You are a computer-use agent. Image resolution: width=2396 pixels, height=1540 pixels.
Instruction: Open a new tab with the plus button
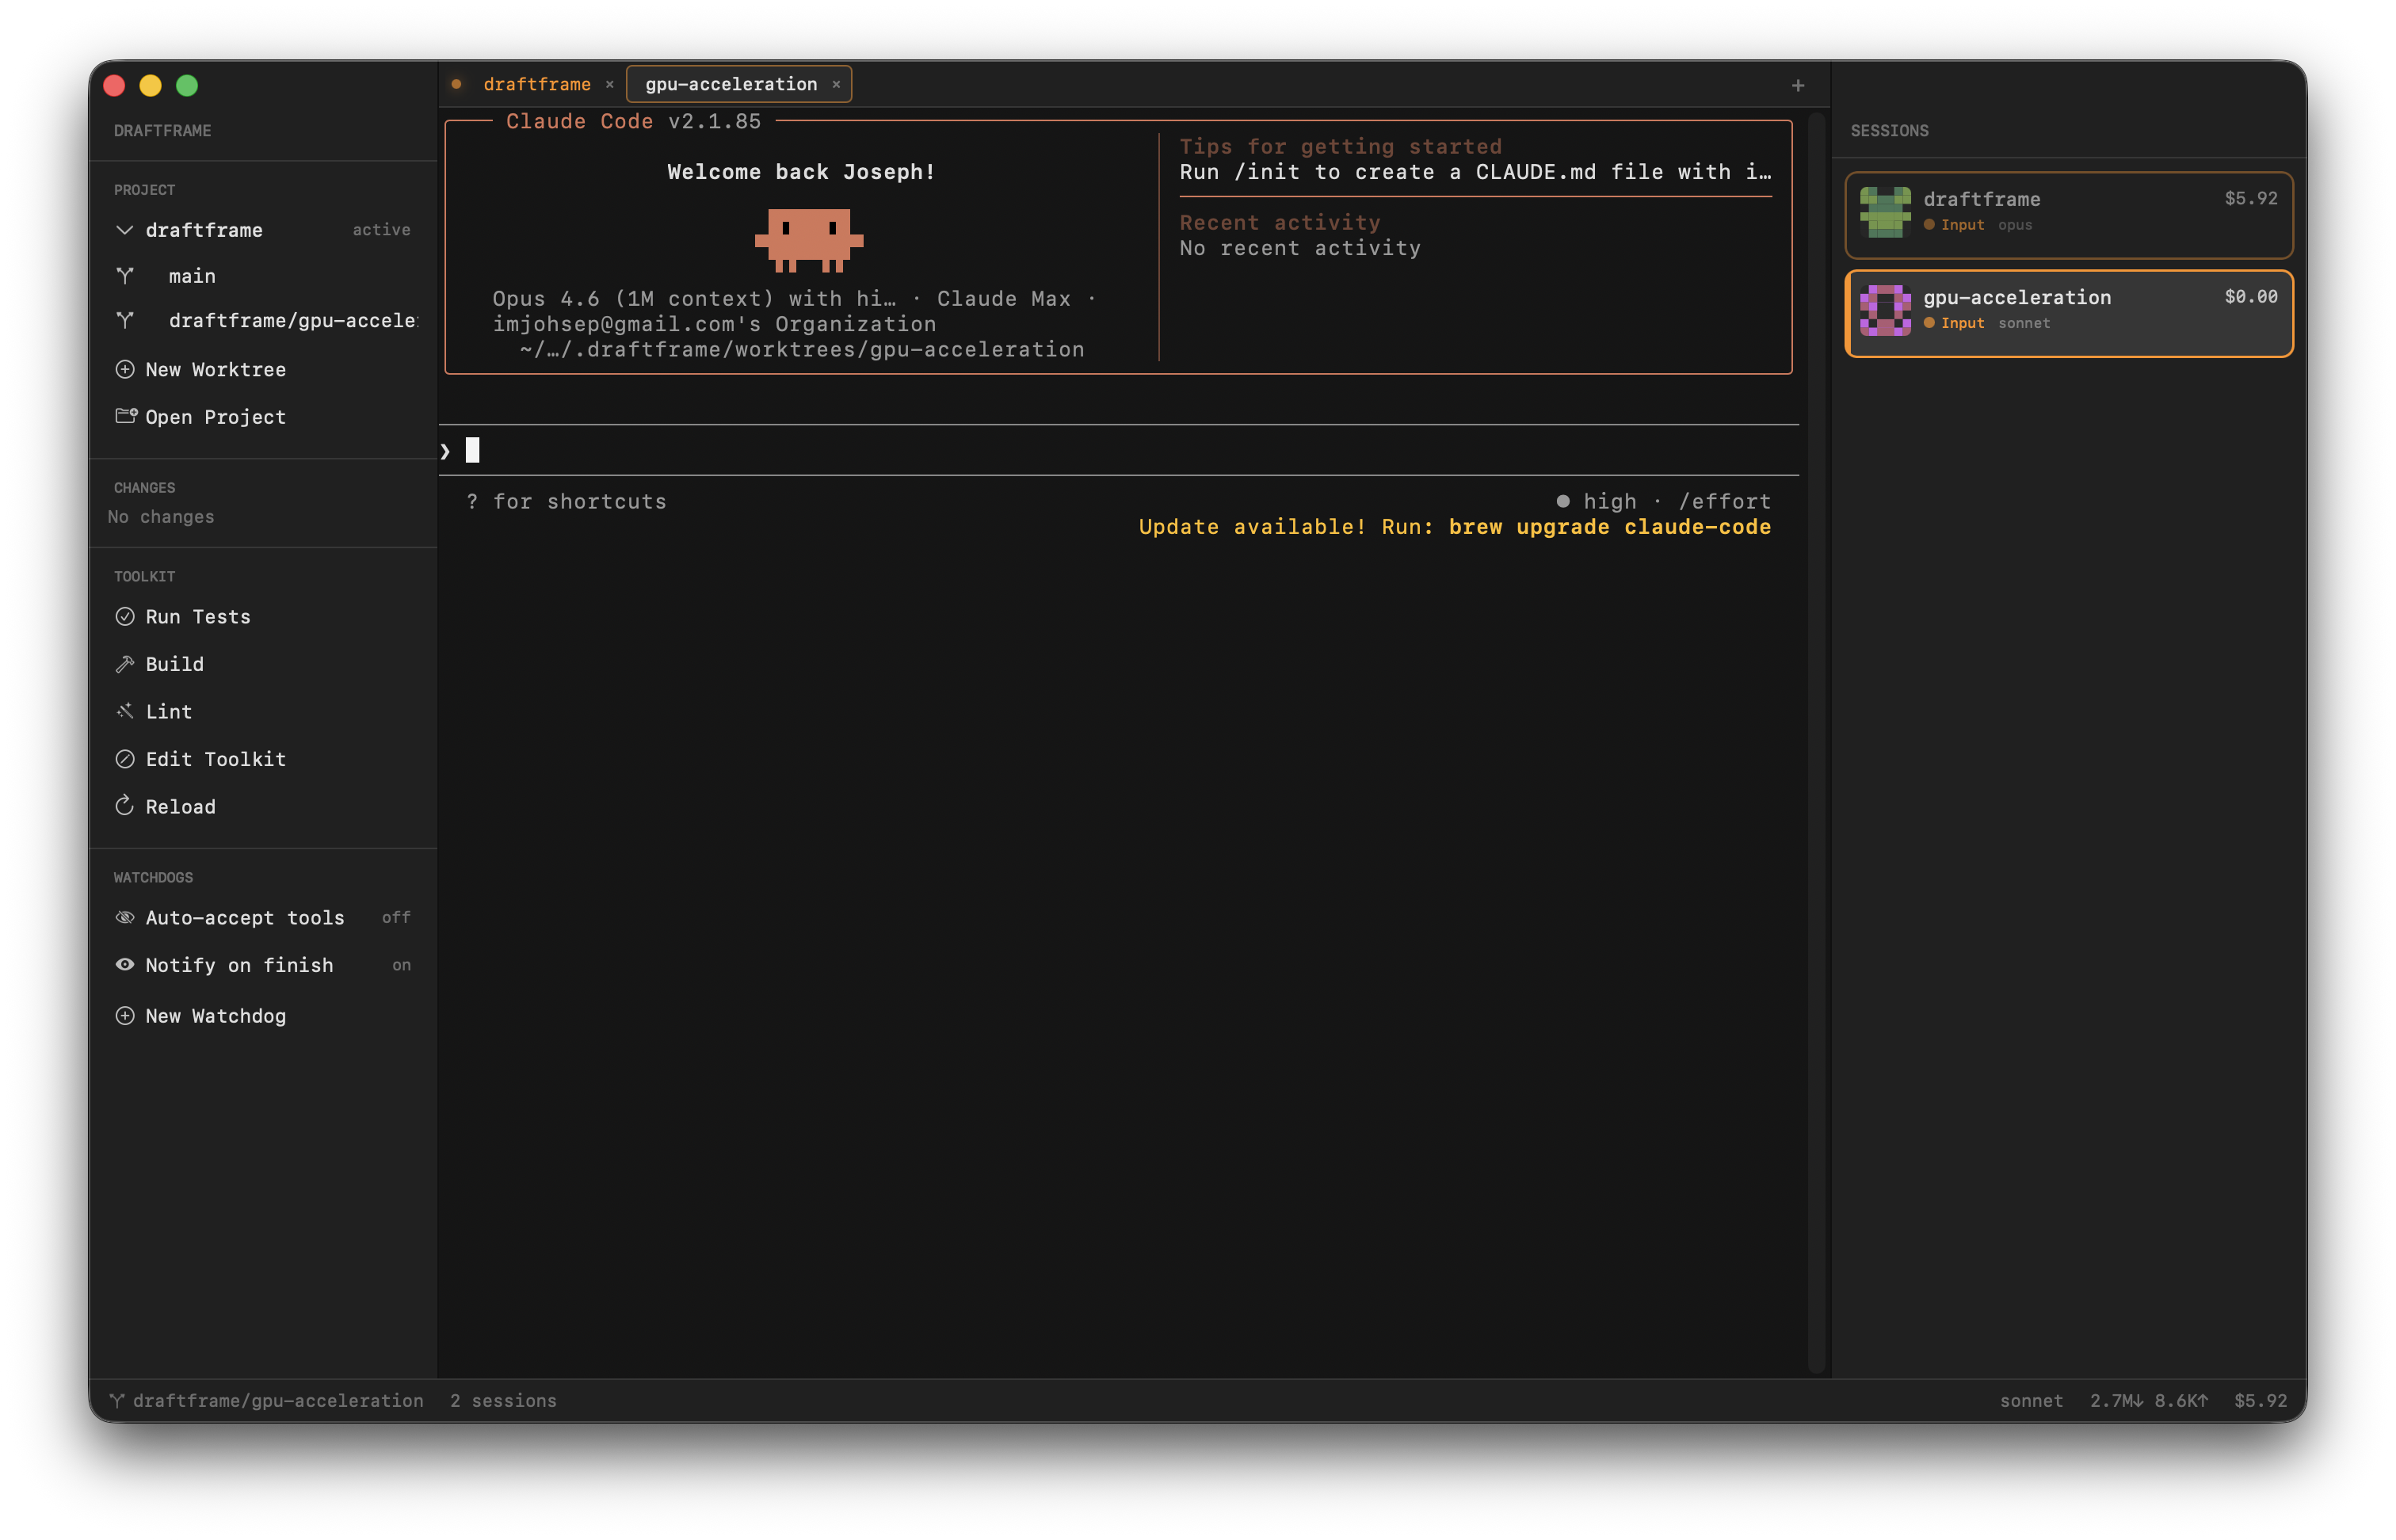[x=1797, y=84]
